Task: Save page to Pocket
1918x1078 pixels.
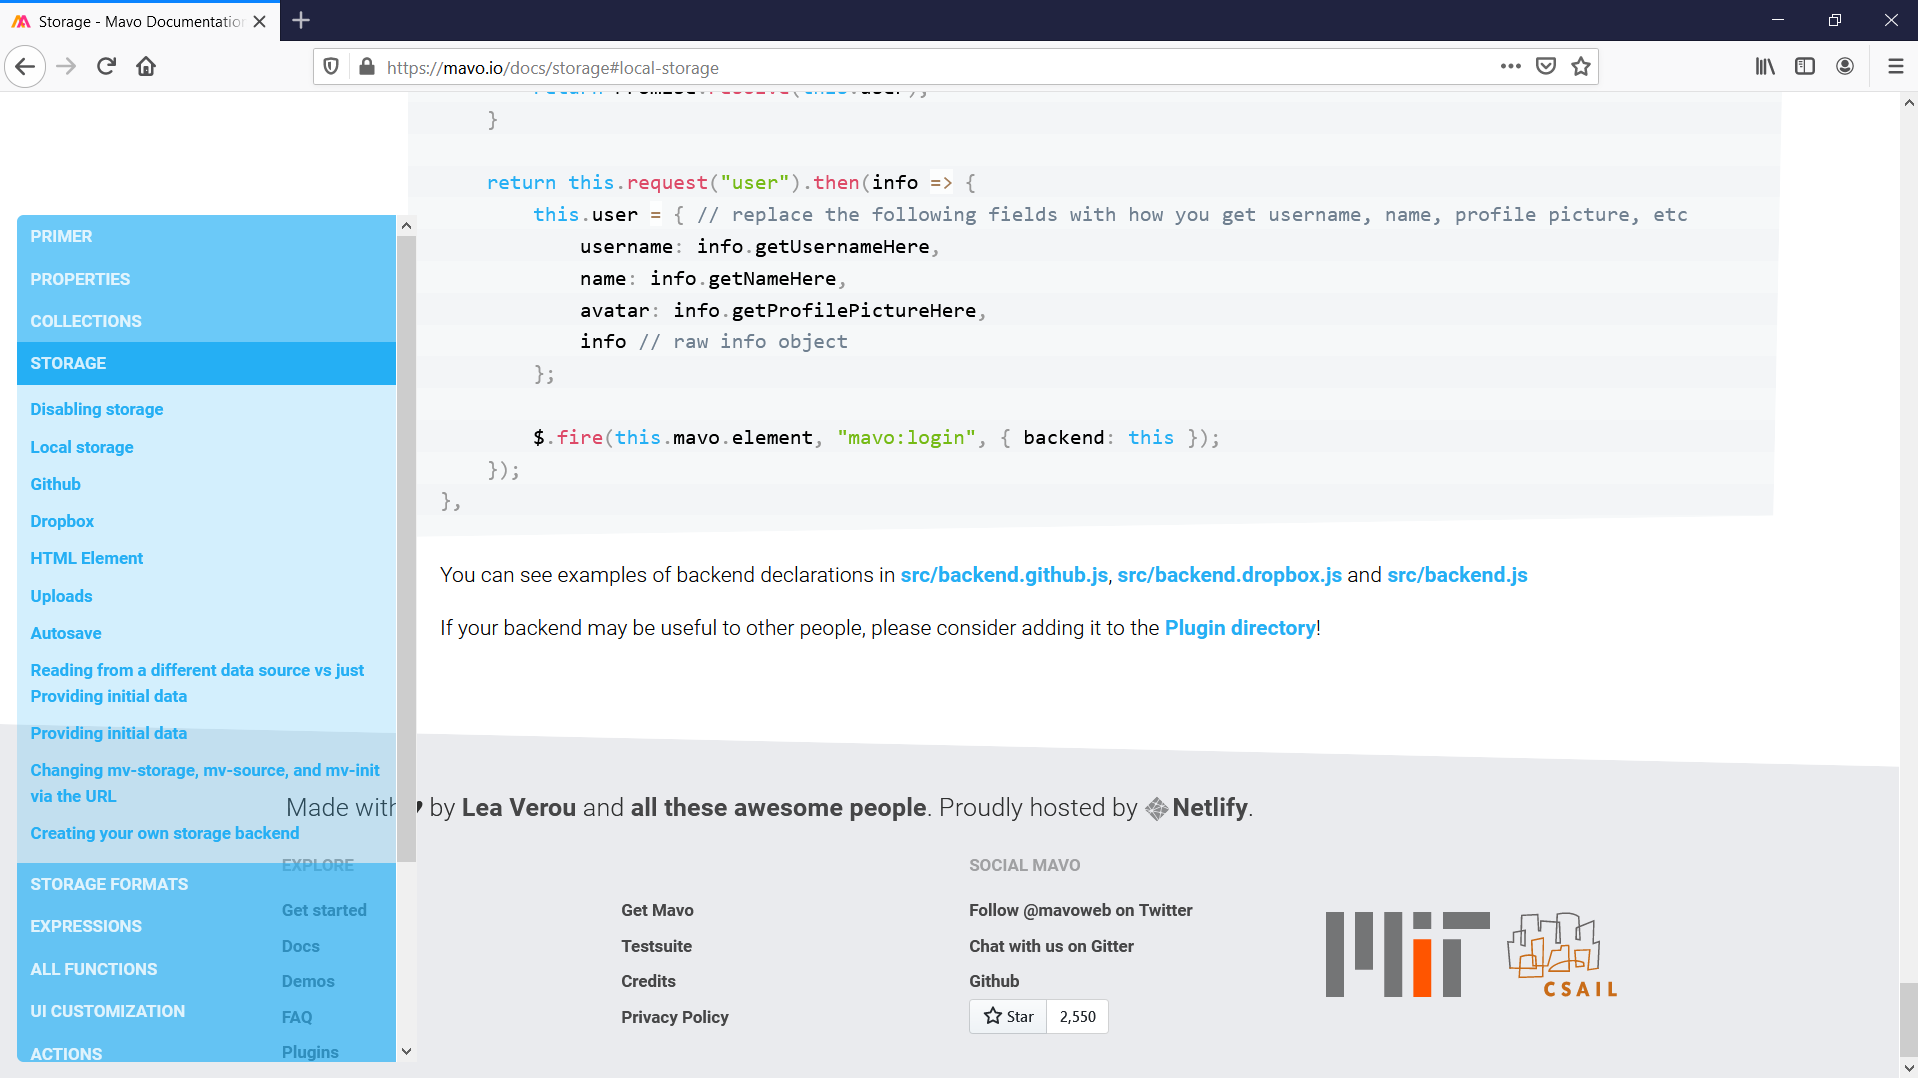Action: pyautogui.click(x=1546, y=67)
